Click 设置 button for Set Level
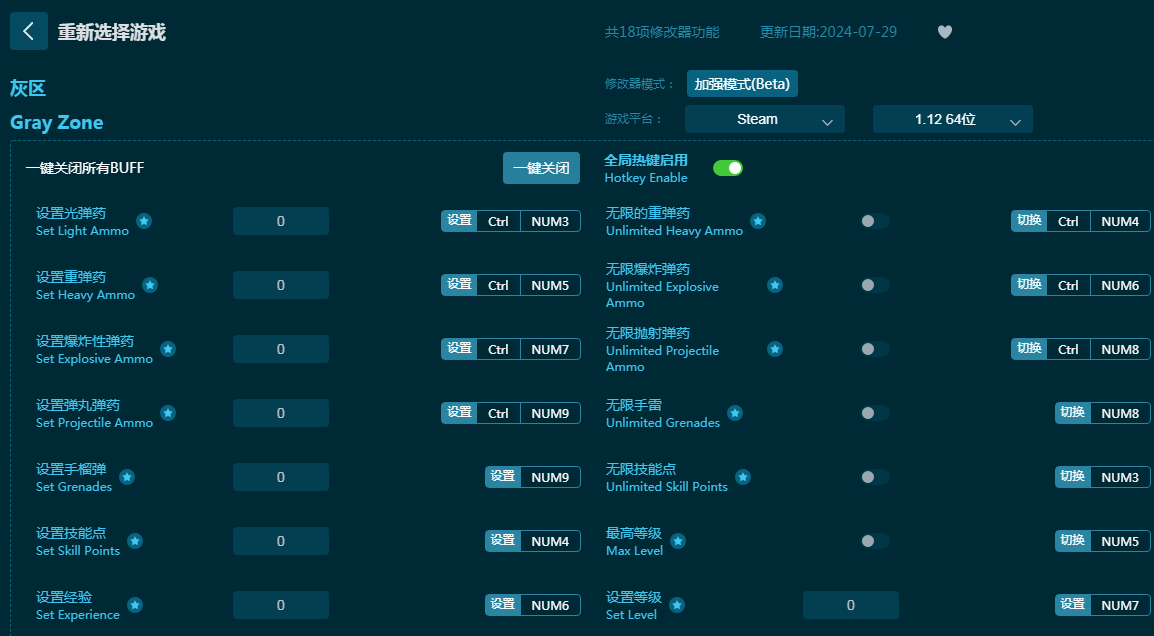This screenshot has width=1154, height=636. click(x=1072, y=605)
